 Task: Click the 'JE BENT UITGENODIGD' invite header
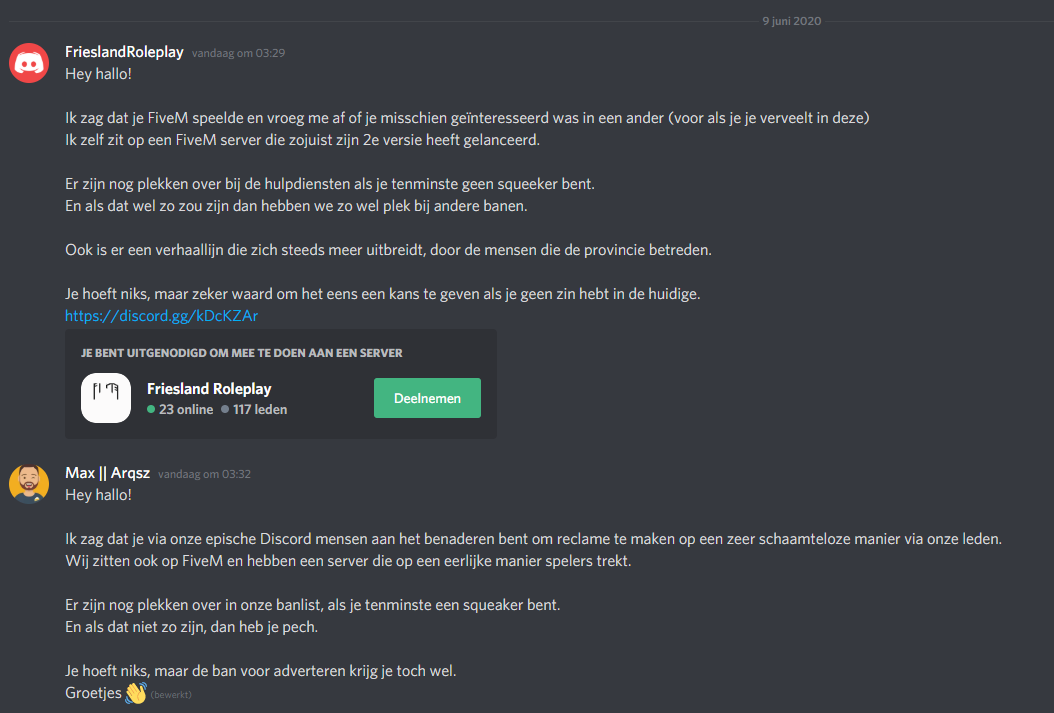coord(242,353)
